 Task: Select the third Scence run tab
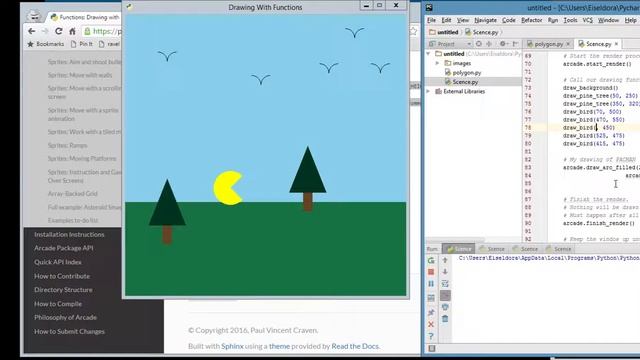525,249
